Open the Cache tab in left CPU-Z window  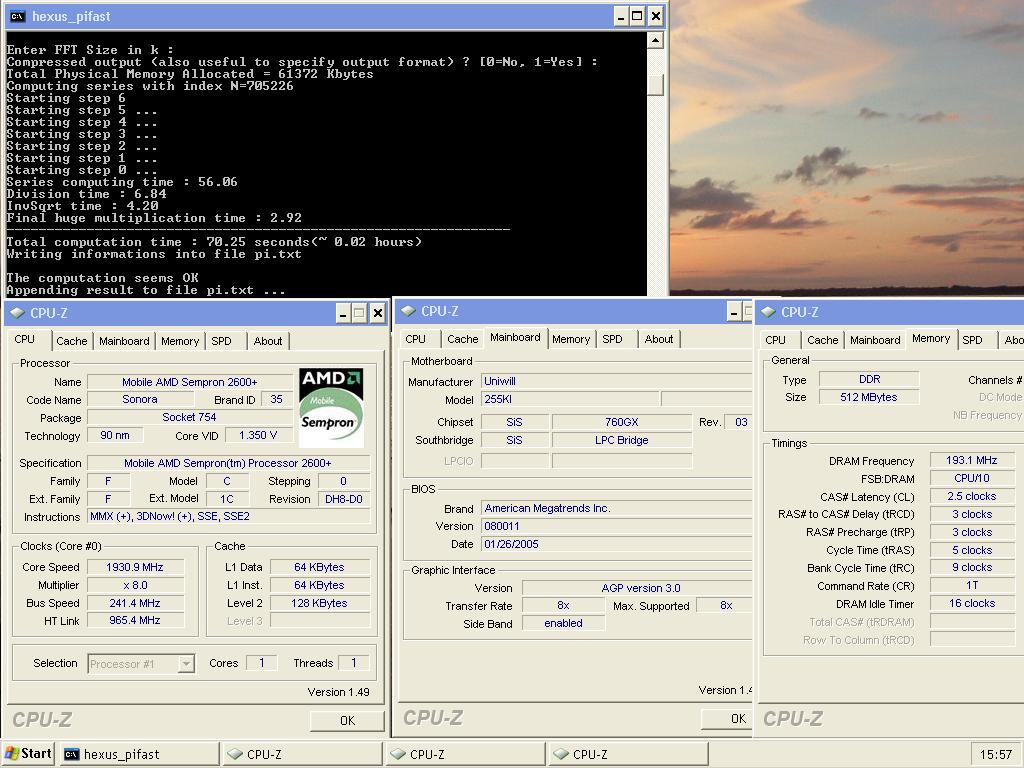point(72,341)
